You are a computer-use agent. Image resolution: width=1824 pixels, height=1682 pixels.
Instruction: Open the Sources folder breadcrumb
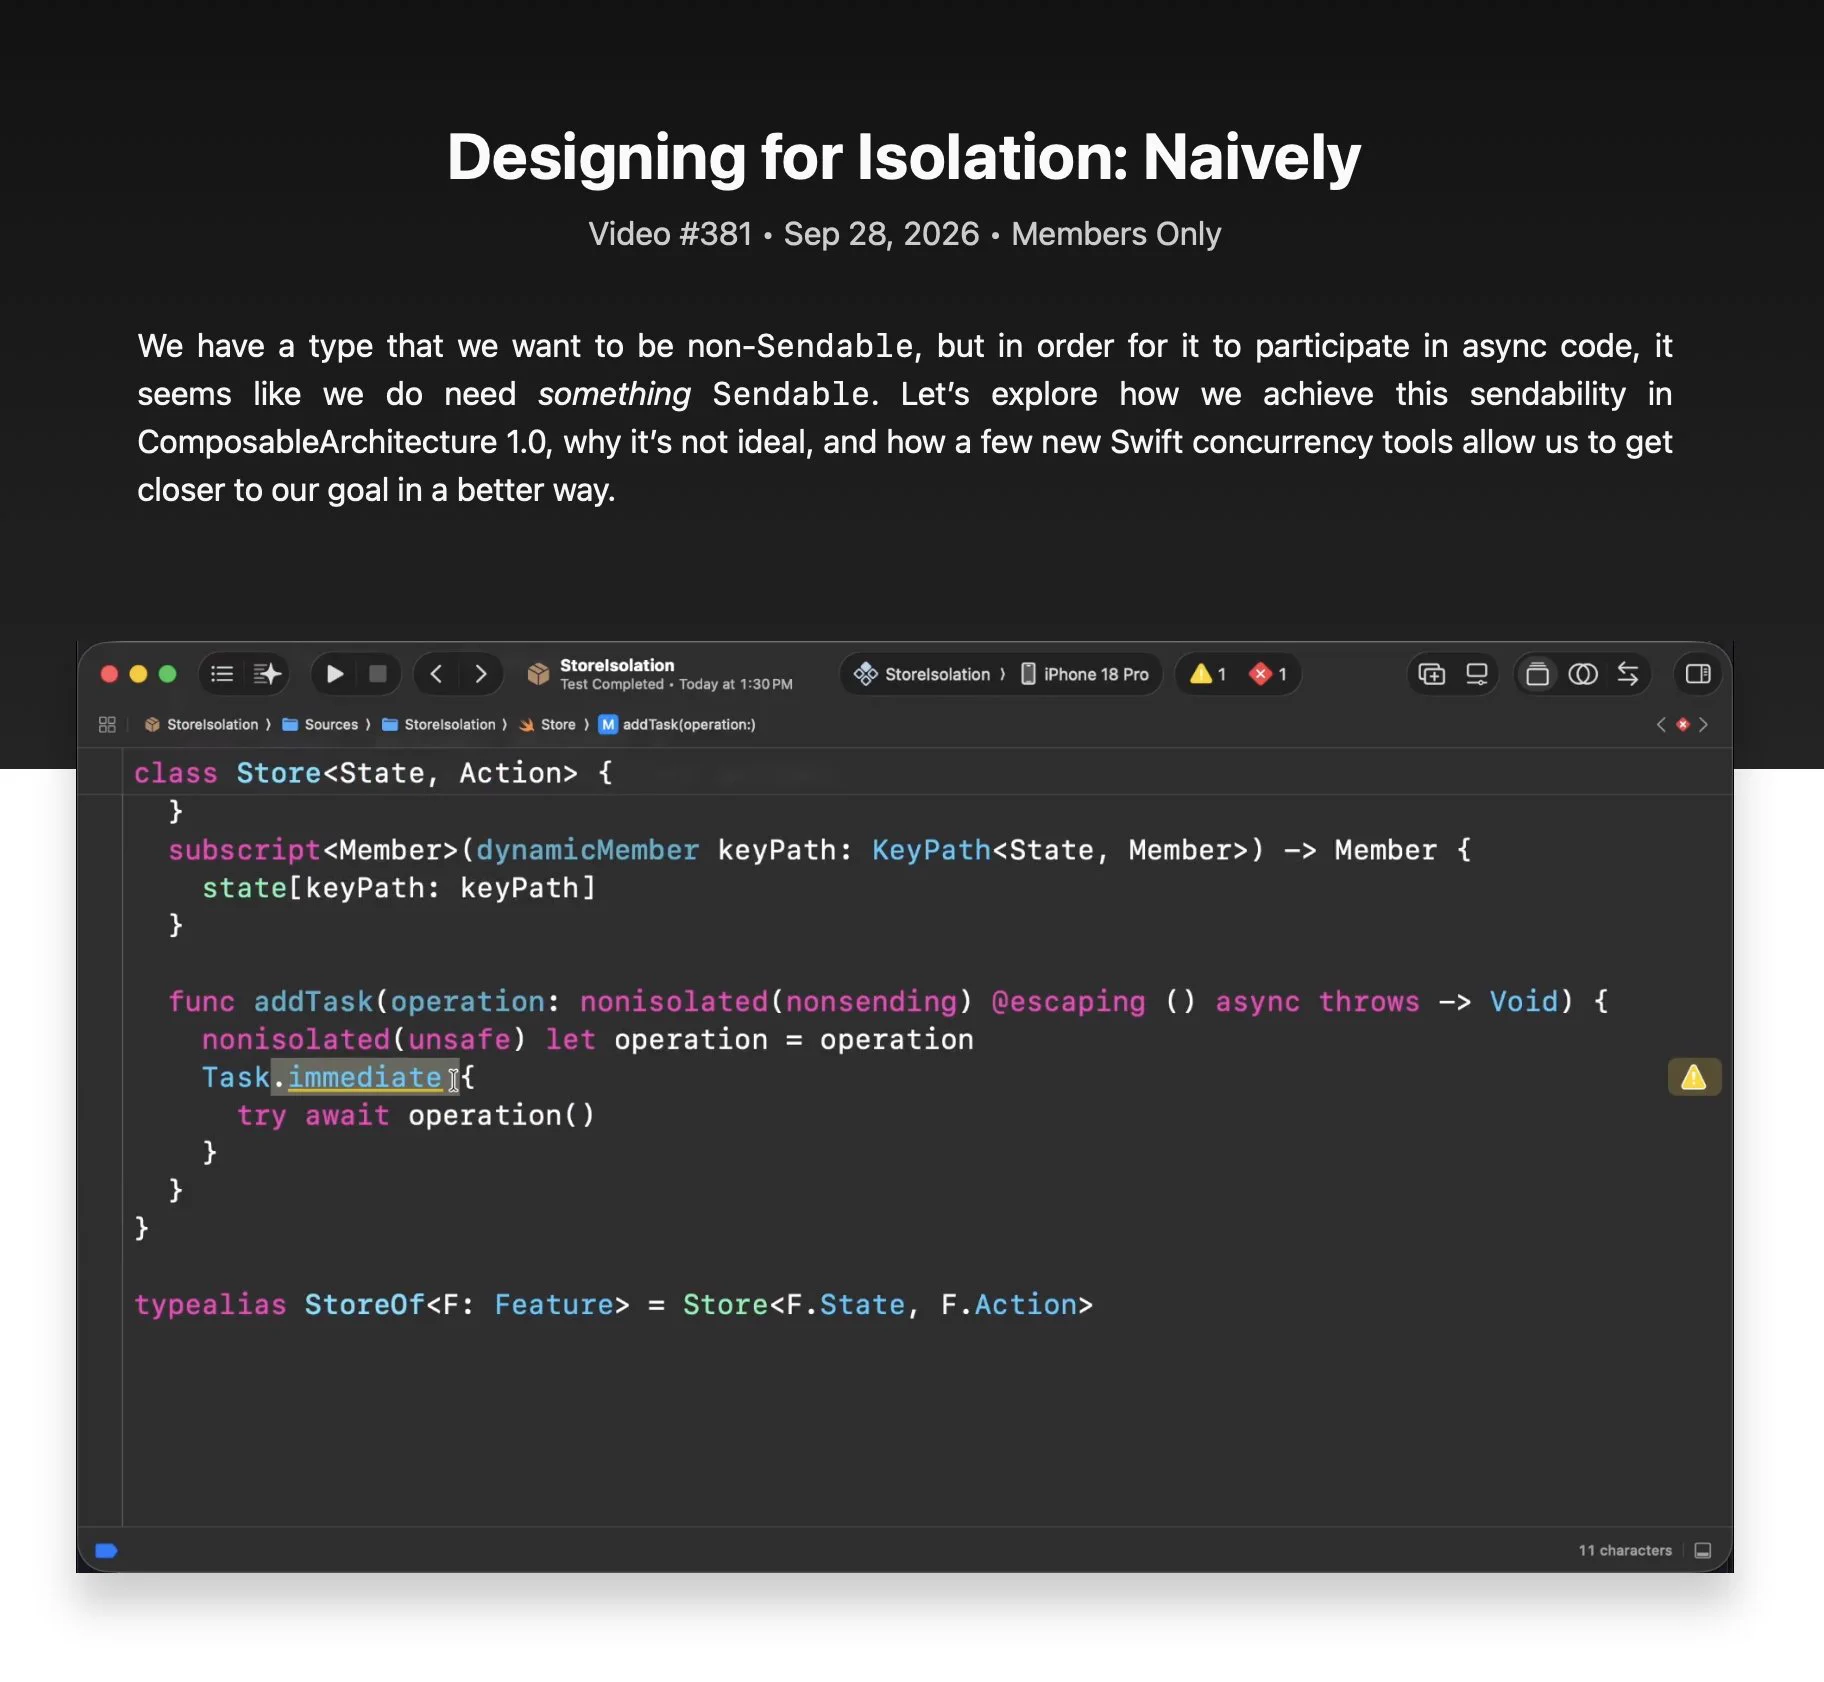click(x=320, y=724)
